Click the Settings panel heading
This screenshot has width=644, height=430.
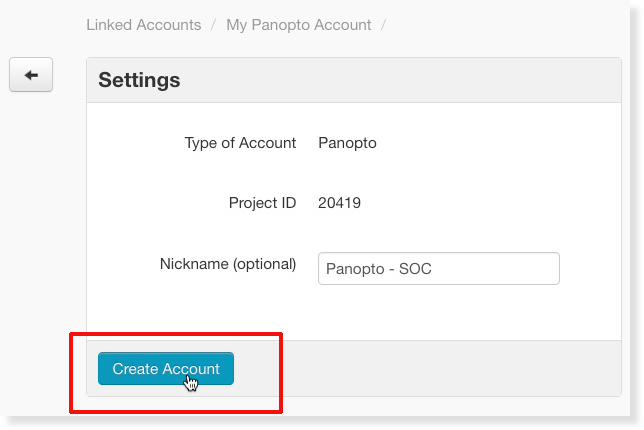coord(139,80)
